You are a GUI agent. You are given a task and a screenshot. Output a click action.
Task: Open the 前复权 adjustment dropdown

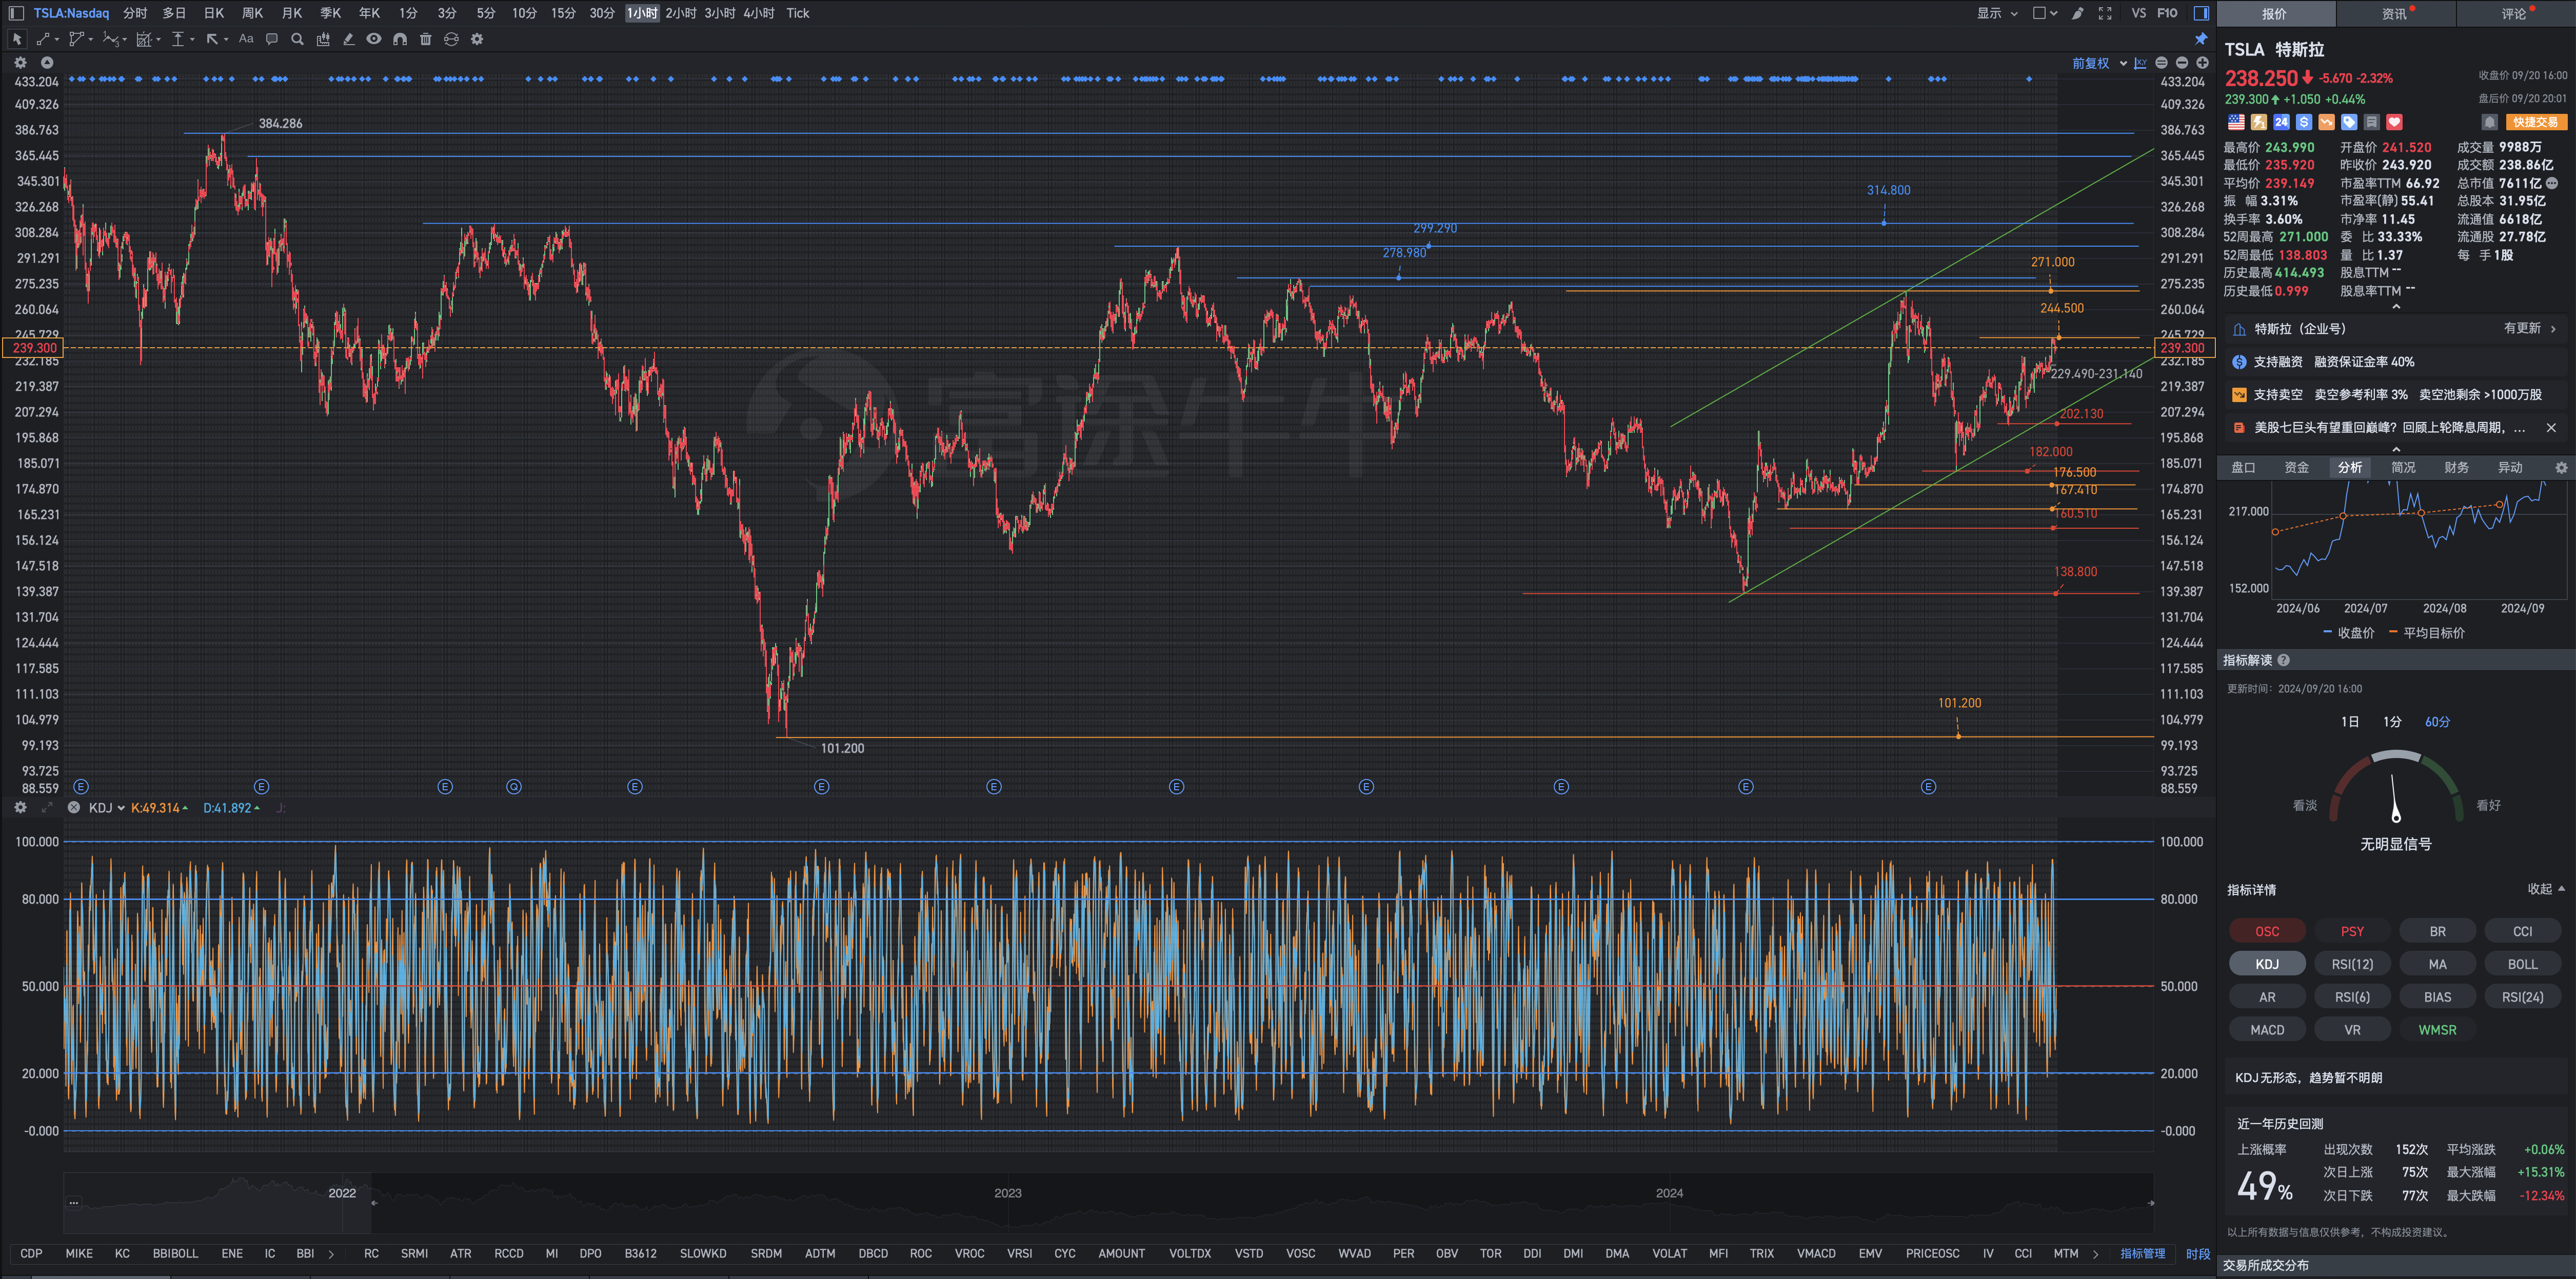pyautogui.click(x=2099, y=63)
